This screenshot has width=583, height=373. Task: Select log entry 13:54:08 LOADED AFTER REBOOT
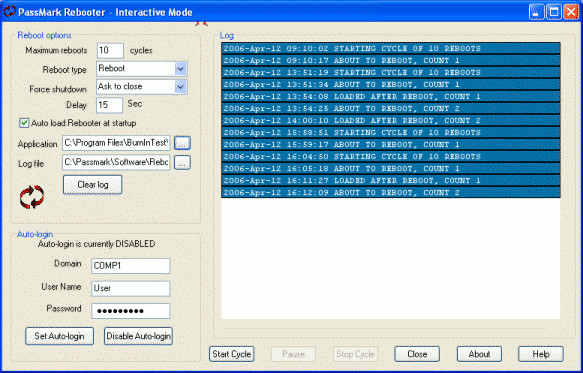(x=391, y=96)
